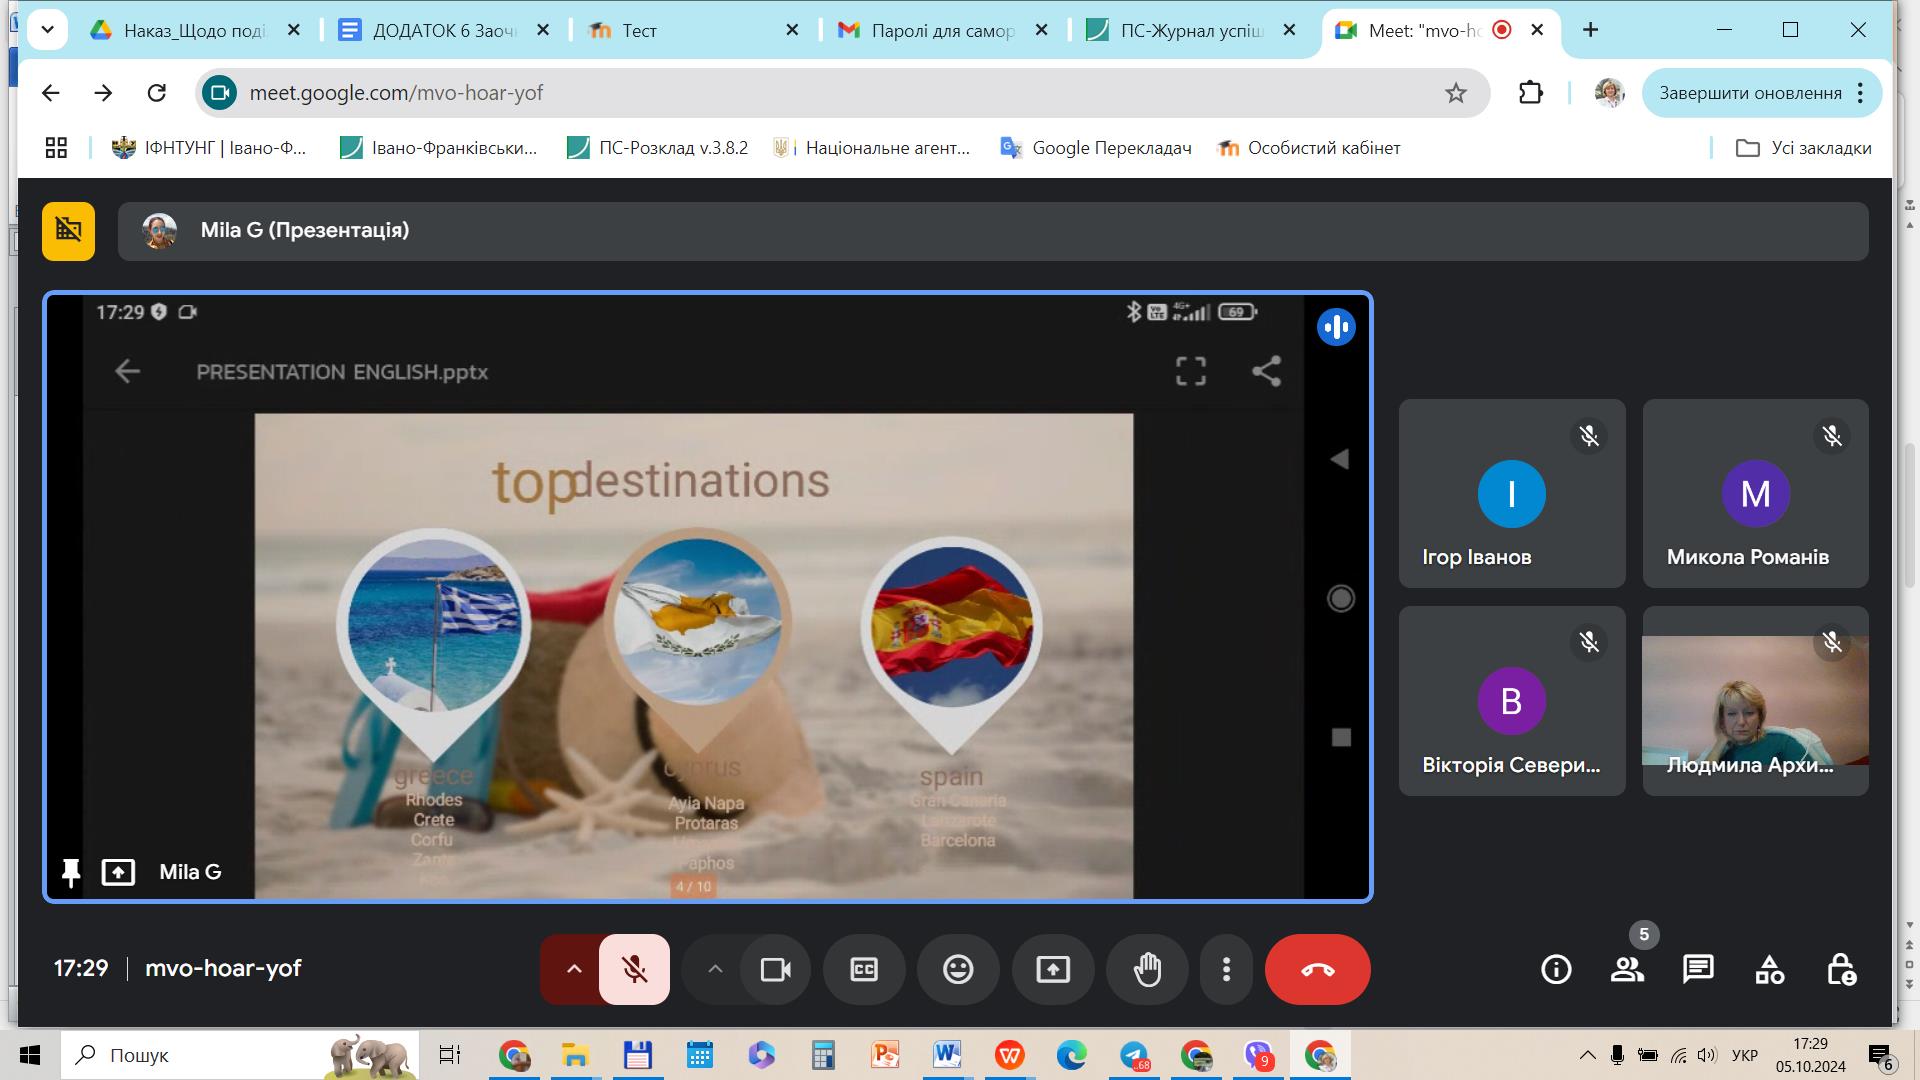
Task: Toggle the camera on or off
Action: [x=775, y=969]
